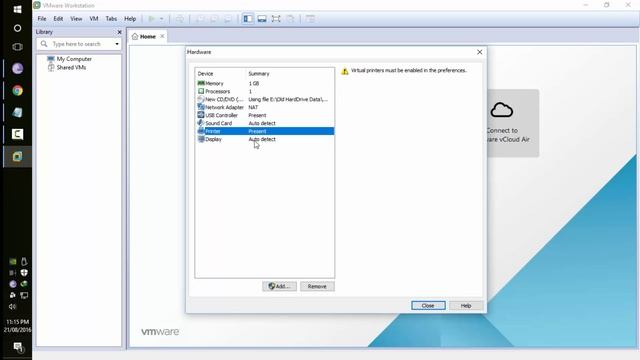Select the Processors device row
Viewport: 640px width, 360px height.
264,91
